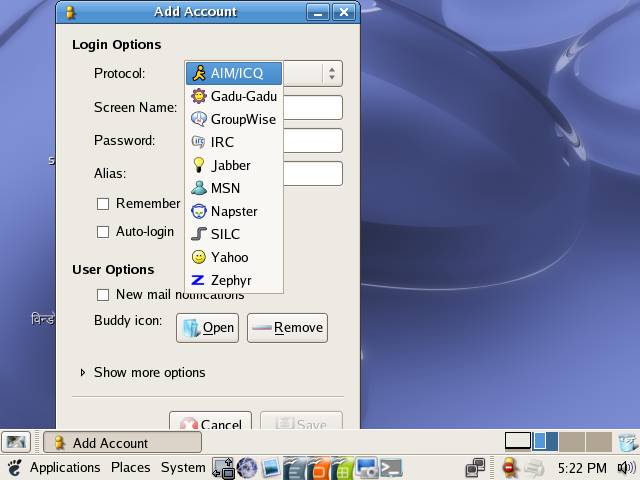Enable the Remember password checkbox
Image resolution: width=640 pixels, height=480 pixels.
pos(102,204)
